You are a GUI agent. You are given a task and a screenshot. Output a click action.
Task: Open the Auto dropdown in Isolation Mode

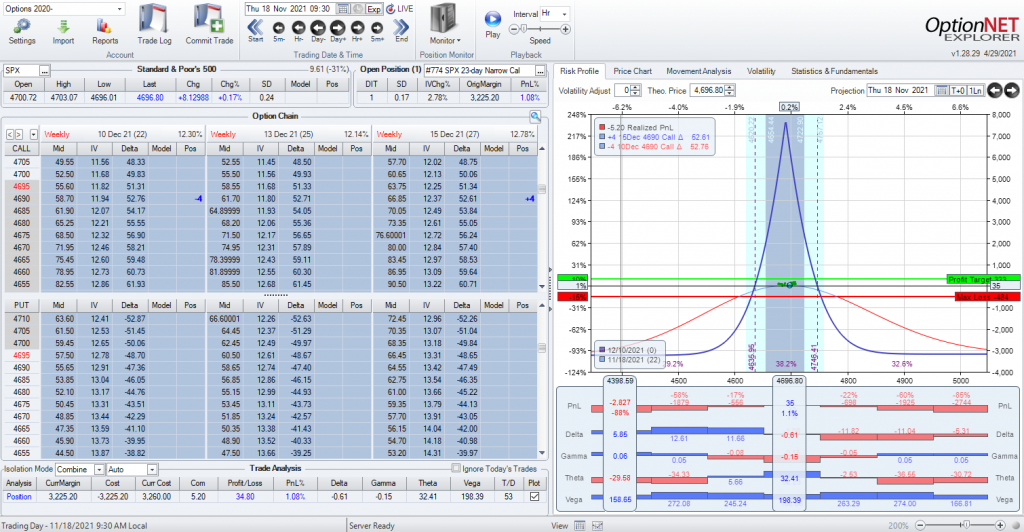click(x=152, y=469)
